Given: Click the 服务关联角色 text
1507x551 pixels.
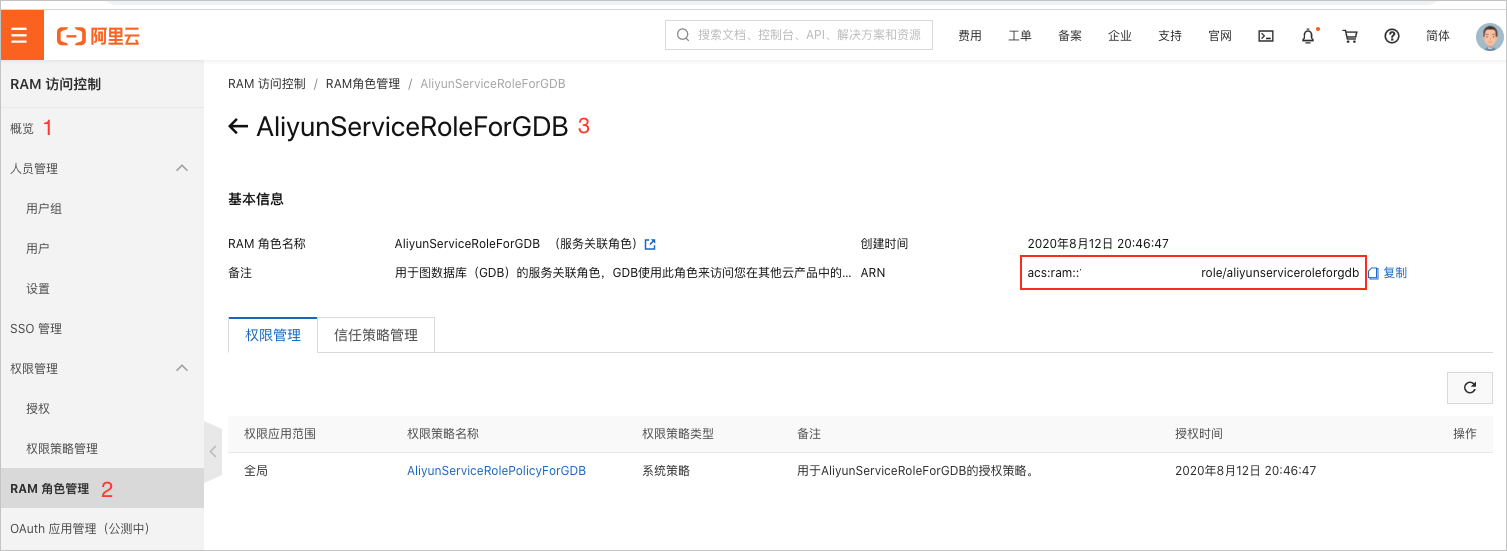Looking at the screenshot, I should tap(598, 244).
